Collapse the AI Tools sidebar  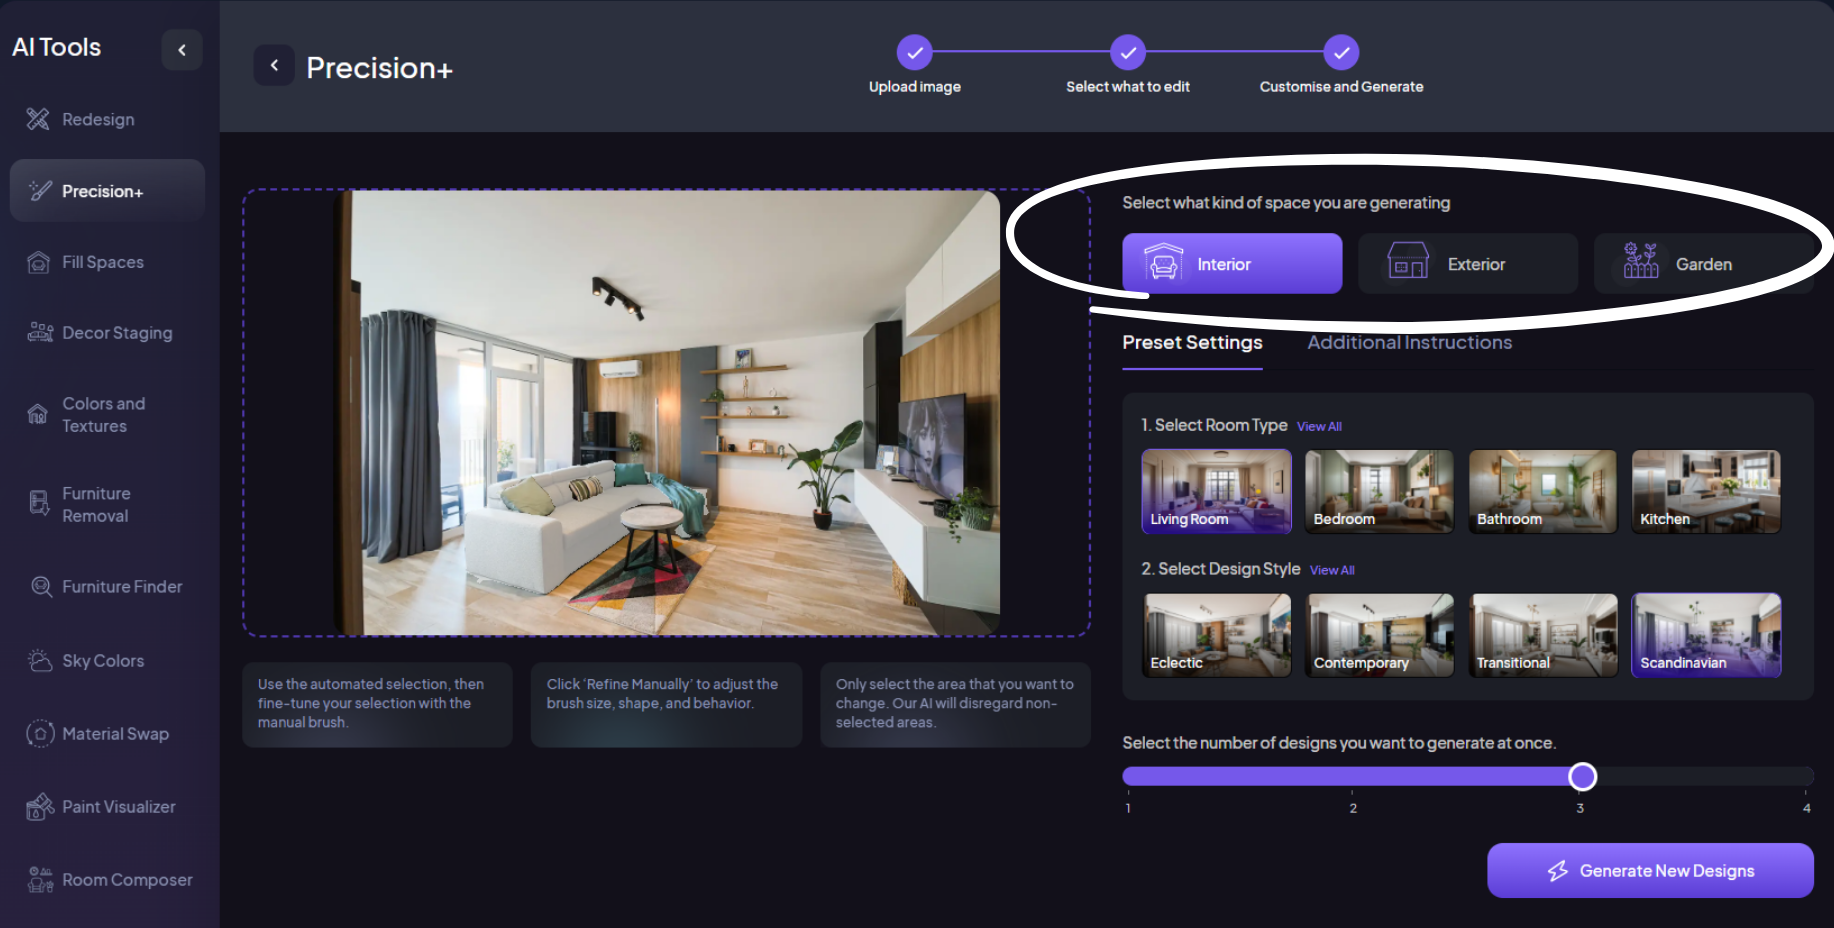[x=182, y=50]
